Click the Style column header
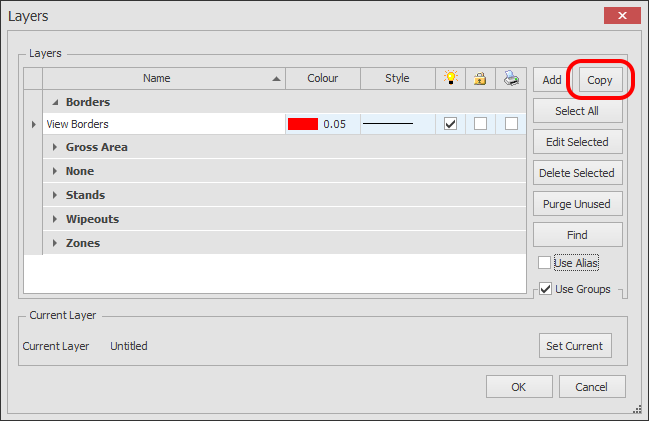Screen dimensions: 649x421 point(398,78)
